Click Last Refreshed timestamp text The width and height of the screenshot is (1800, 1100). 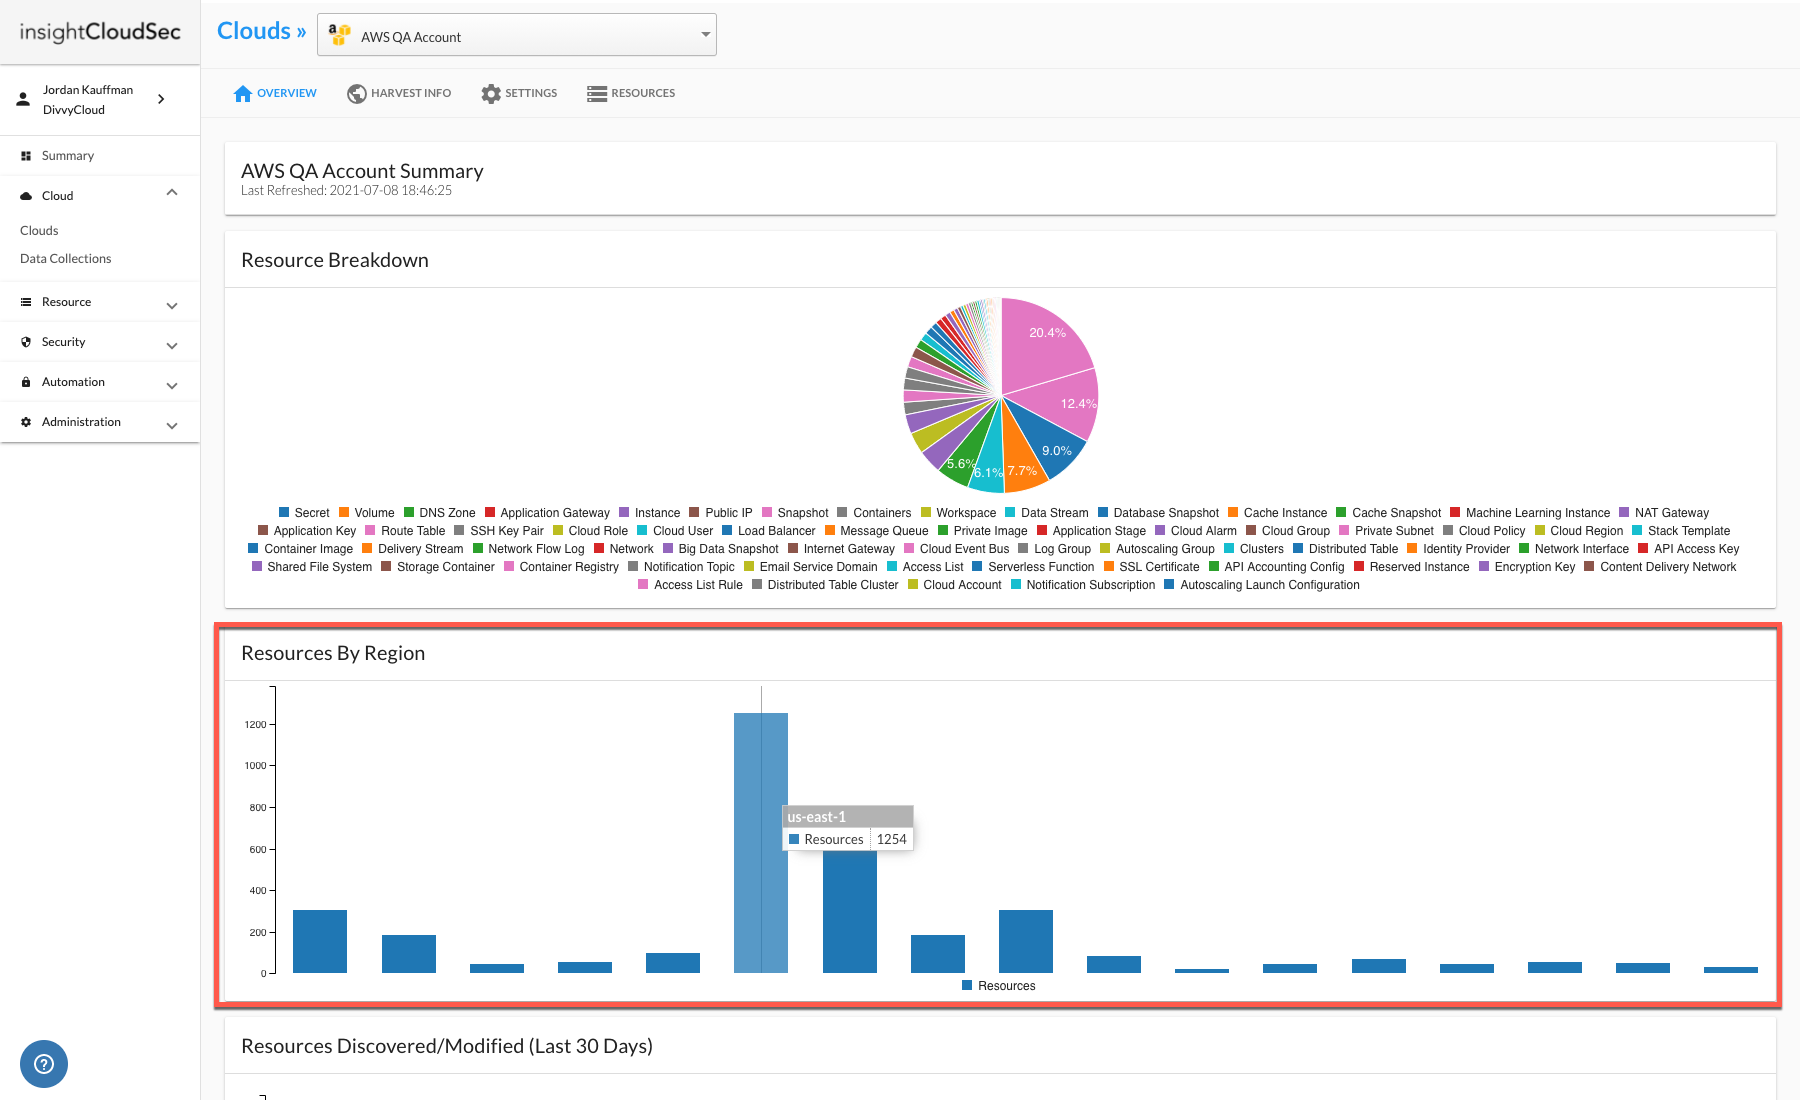pyautogui.click(x=346, y=191)
